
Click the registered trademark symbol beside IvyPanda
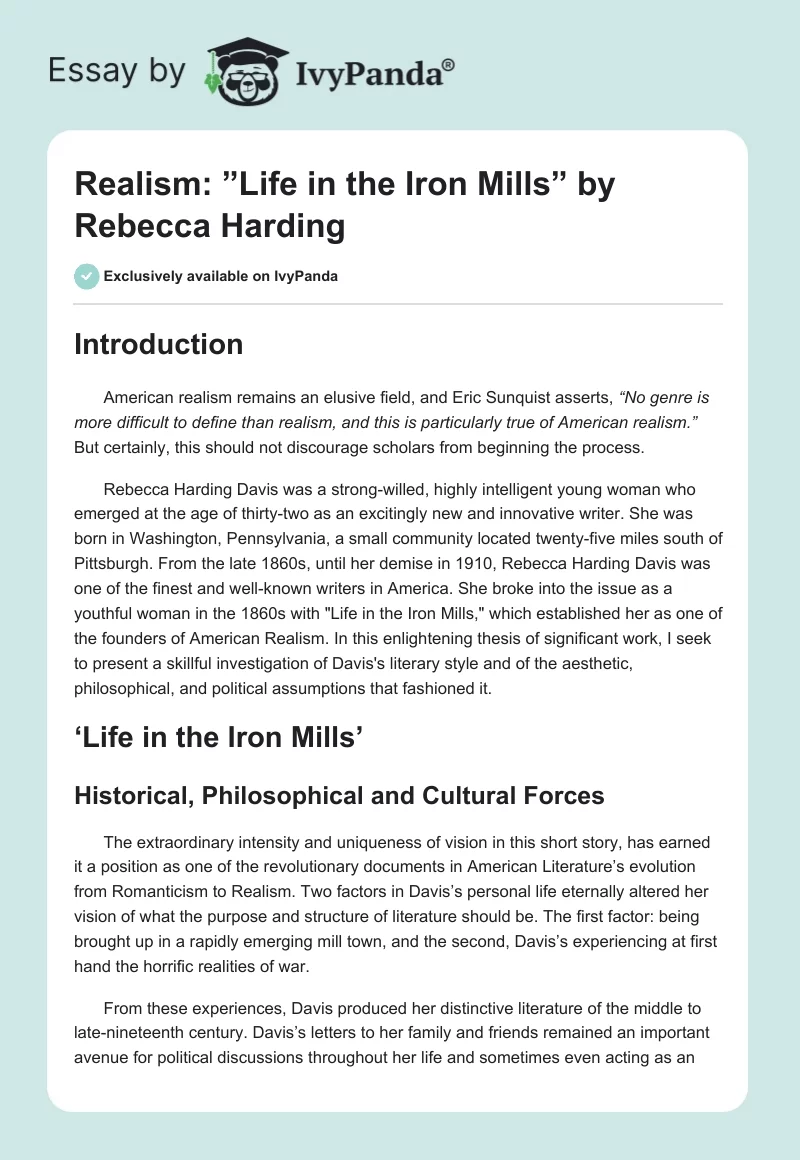pyautogui.click(x=448, y=64)
